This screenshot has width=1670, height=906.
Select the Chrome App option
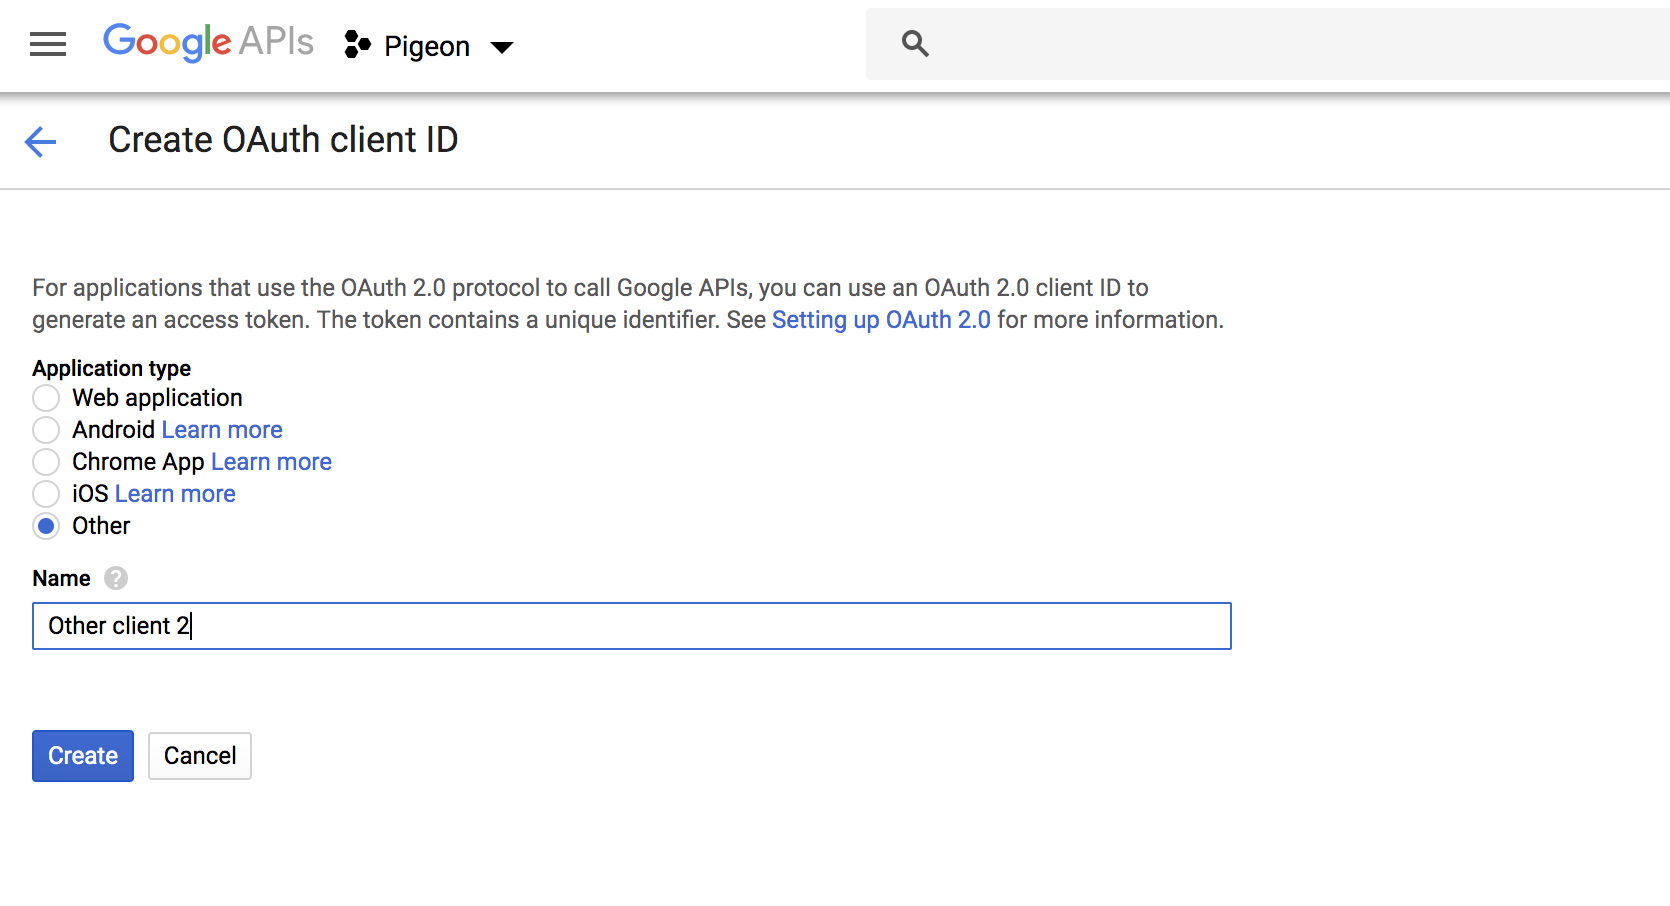click(46, 461)
